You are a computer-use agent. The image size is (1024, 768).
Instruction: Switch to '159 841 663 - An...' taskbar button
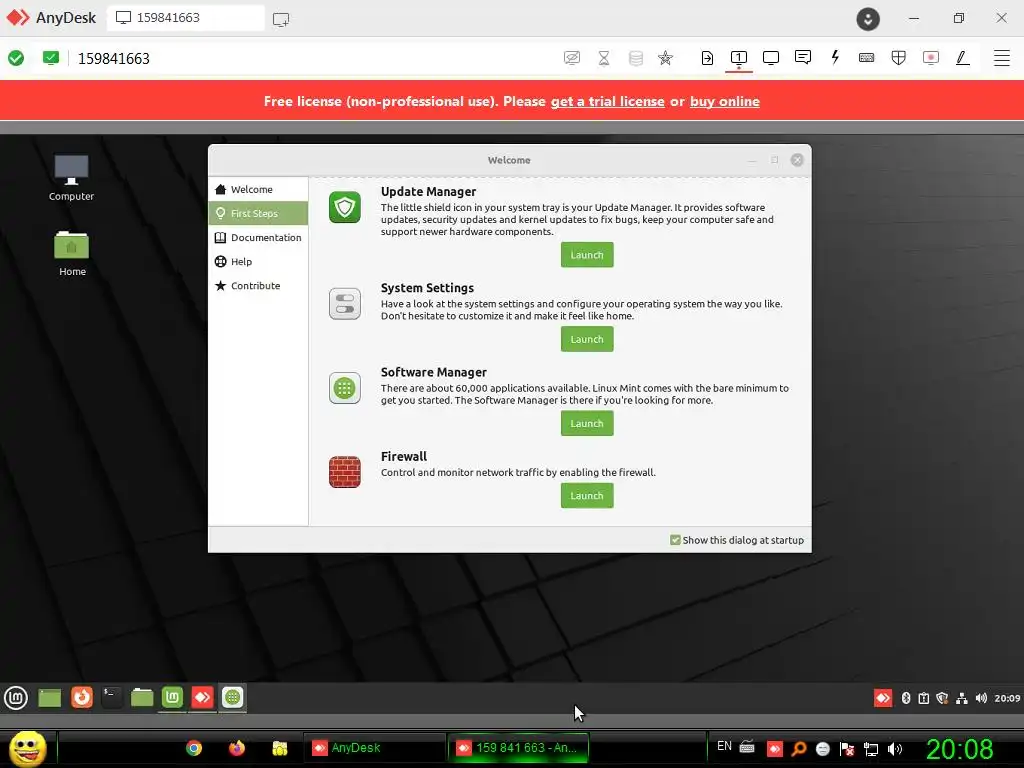point(519,748)
